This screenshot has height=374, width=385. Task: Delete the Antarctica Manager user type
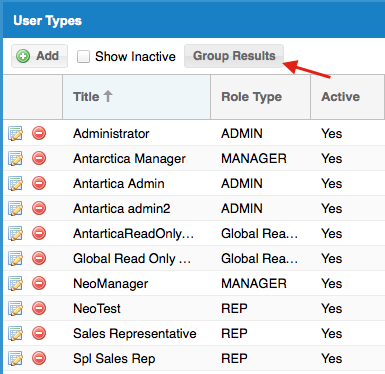(x=39, y=158)
